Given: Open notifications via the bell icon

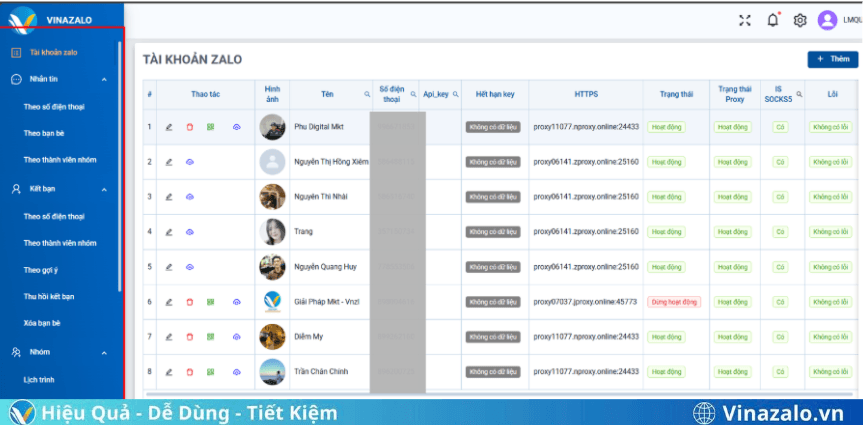Looking at the screenshot, I should [x=773, y=20].
